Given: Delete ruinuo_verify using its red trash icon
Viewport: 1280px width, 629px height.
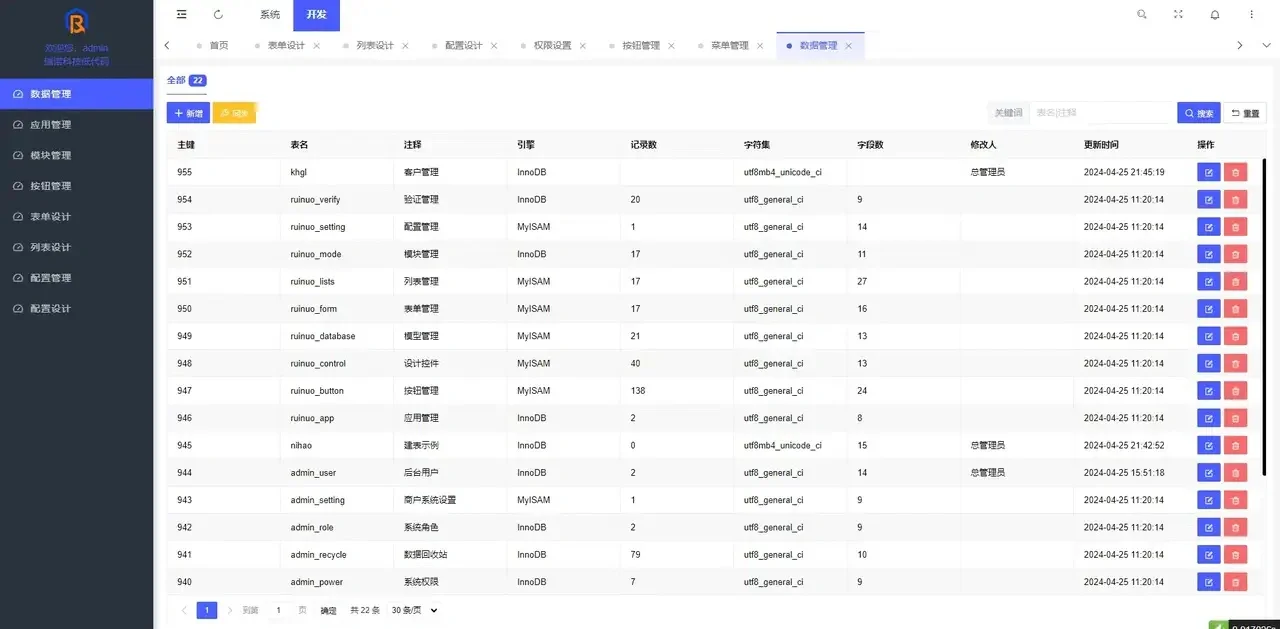Looking at the screenshot, I should coord(1236,199).
